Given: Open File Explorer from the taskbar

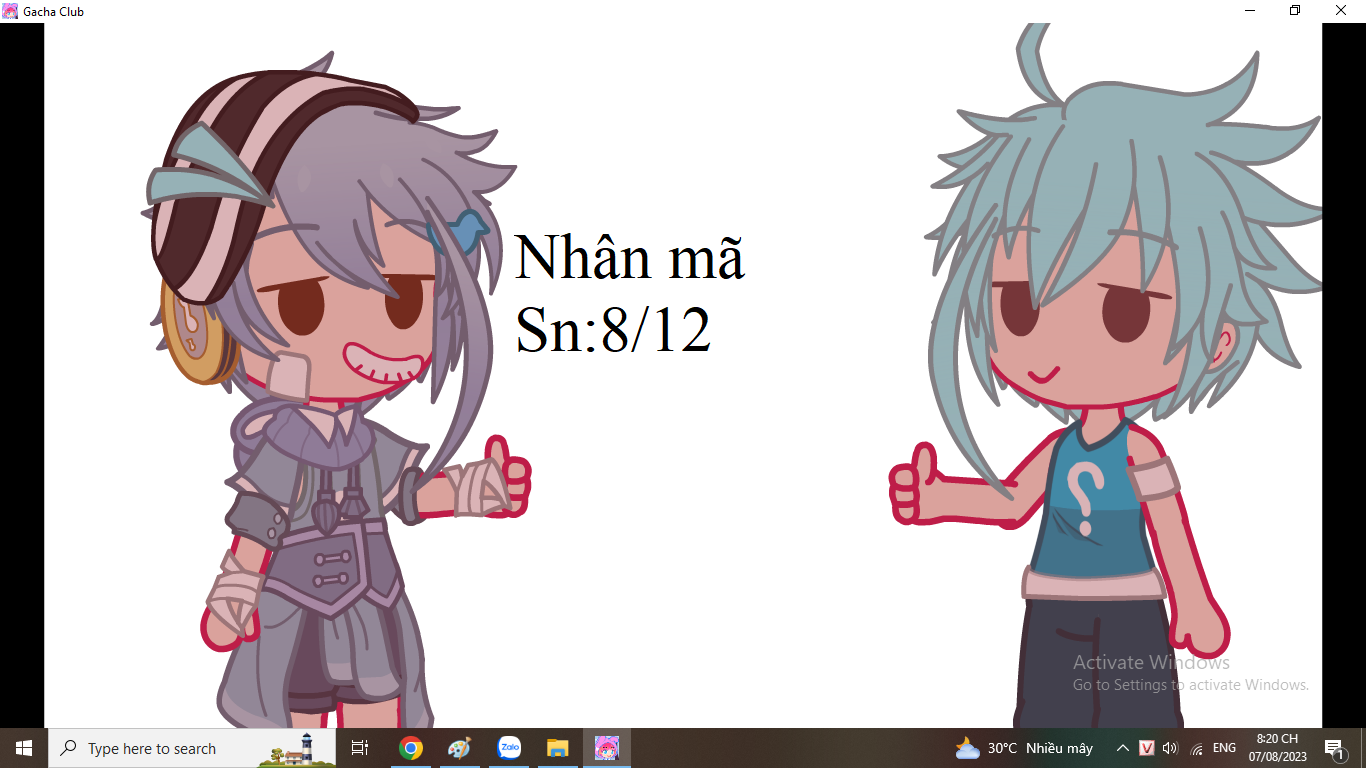Looking at the screenshot, I should [x=558, y=748].
